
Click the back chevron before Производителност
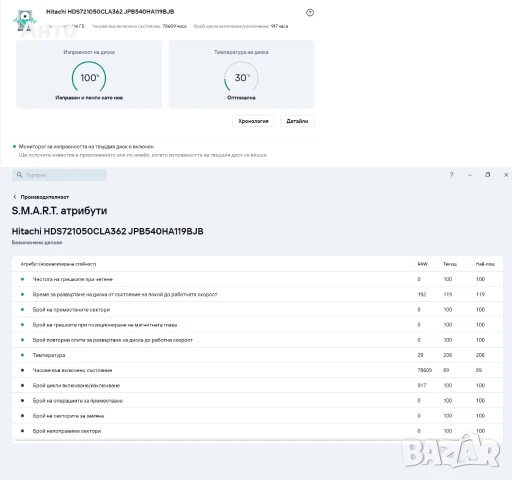15,197
